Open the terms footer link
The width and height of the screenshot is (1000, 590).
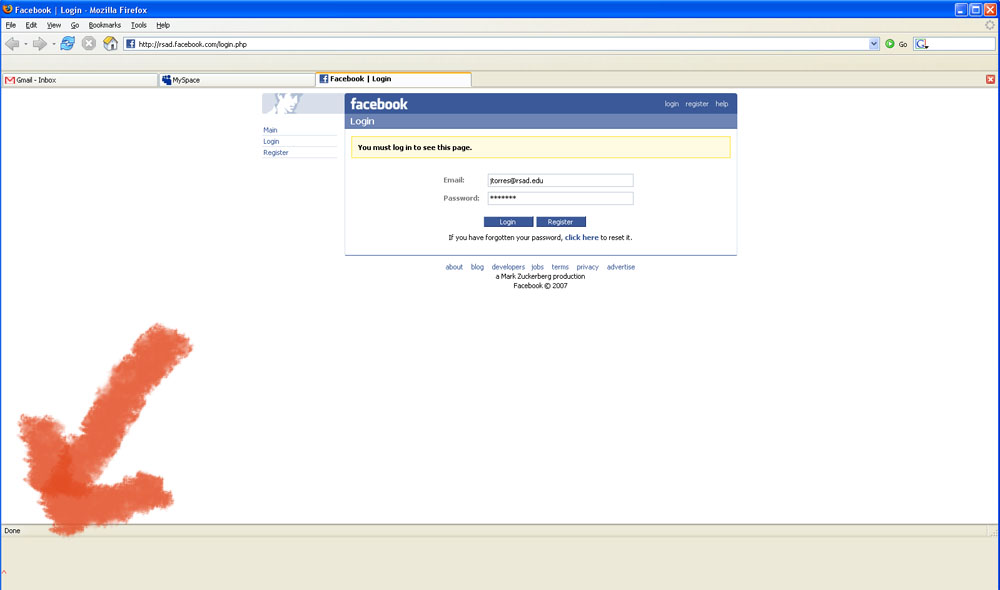[x=560, y=267]
